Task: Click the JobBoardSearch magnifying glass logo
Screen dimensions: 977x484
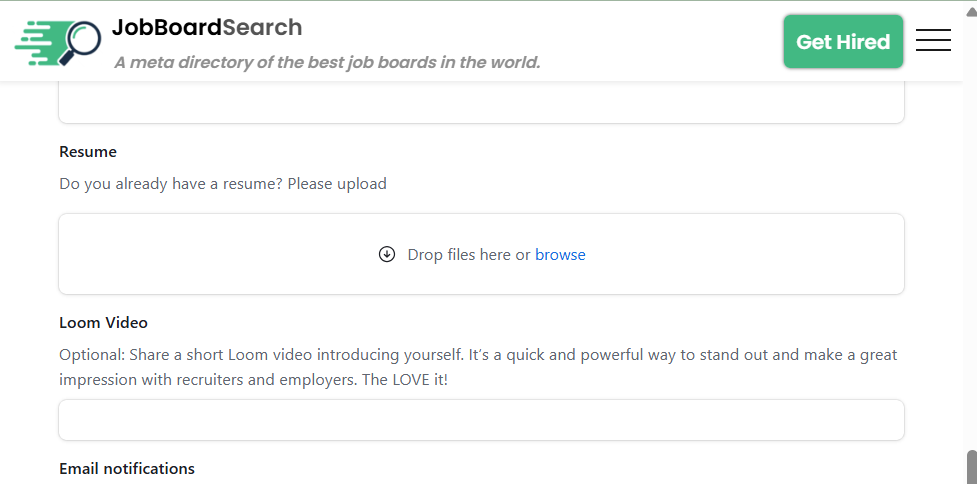Action: point(58,42)
